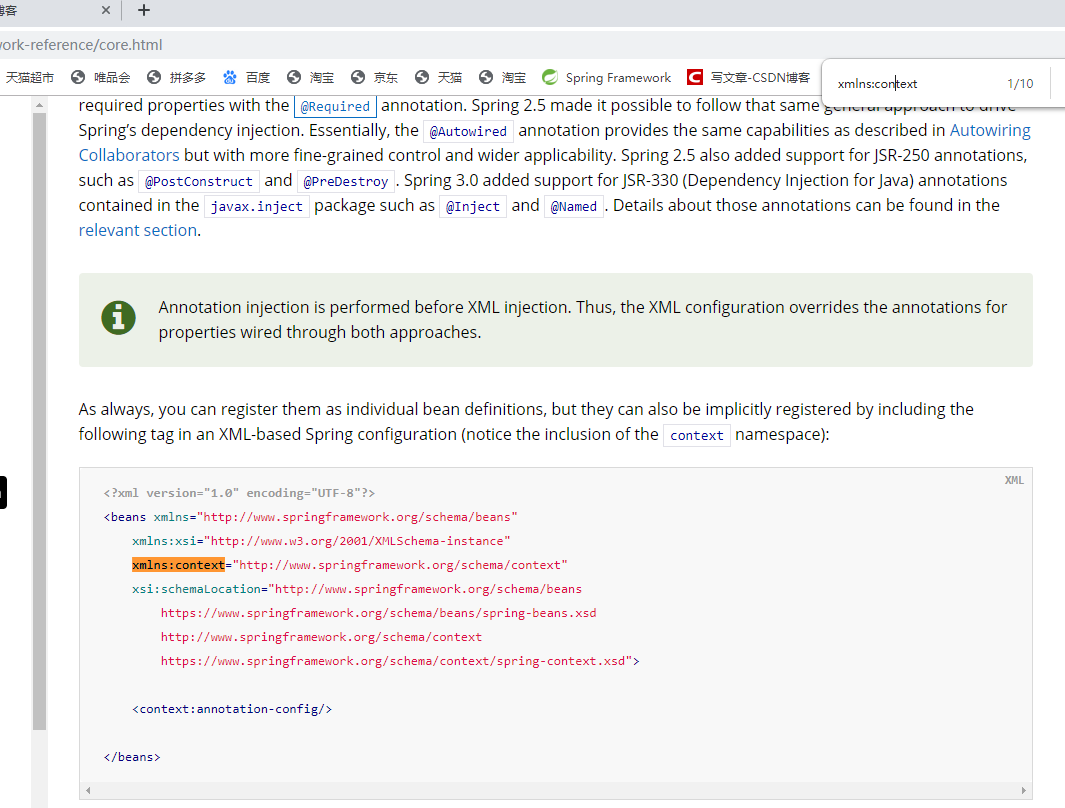Click the @PreDestroy code label
The image size is (1065, 808).
pyautogui.click(x=346, y=181)
